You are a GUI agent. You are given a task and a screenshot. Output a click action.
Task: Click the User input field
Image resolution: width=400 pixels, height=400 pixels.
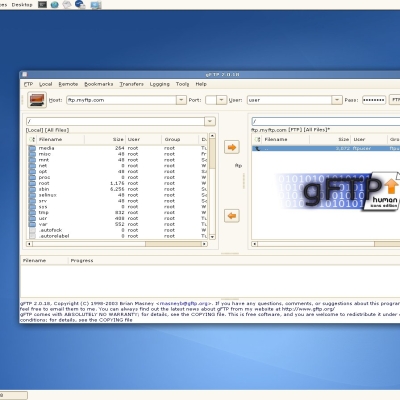click(x=289, y=100)
